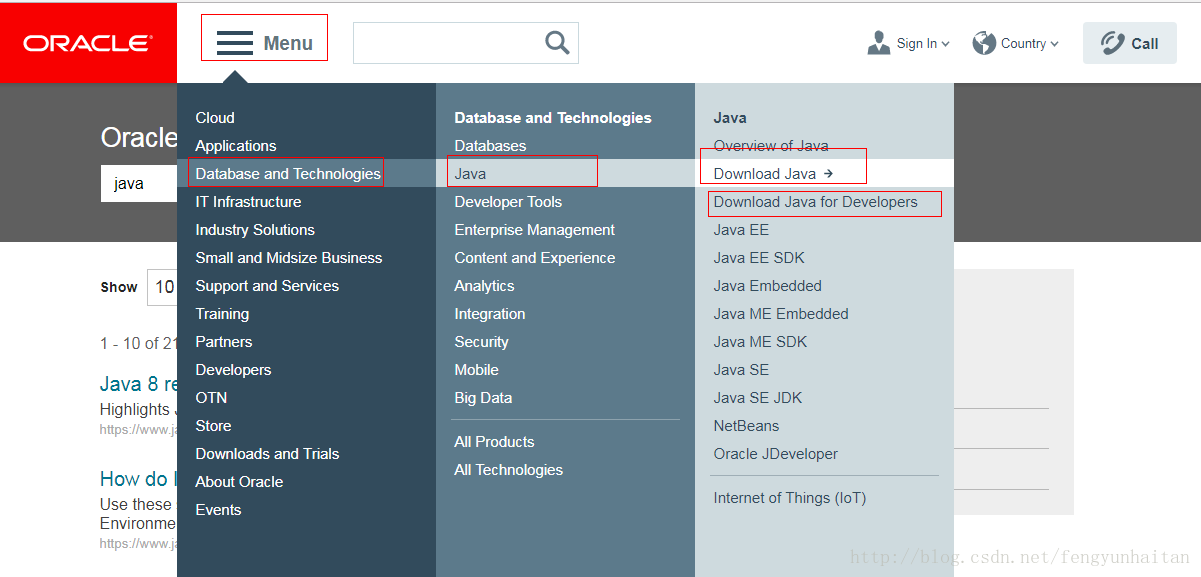Open Java ME Embedded link

781,314
